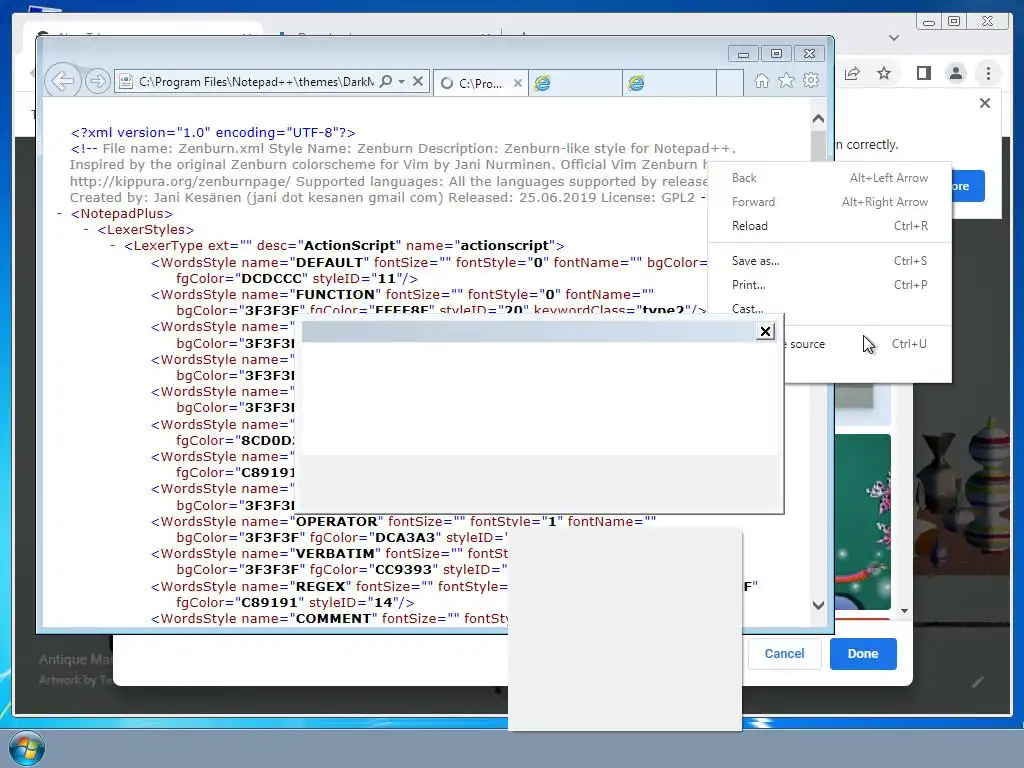This screenshot has width=1024, height=768.
Task: Switch to second Internet Explorer tab
Action: [575, 83]
